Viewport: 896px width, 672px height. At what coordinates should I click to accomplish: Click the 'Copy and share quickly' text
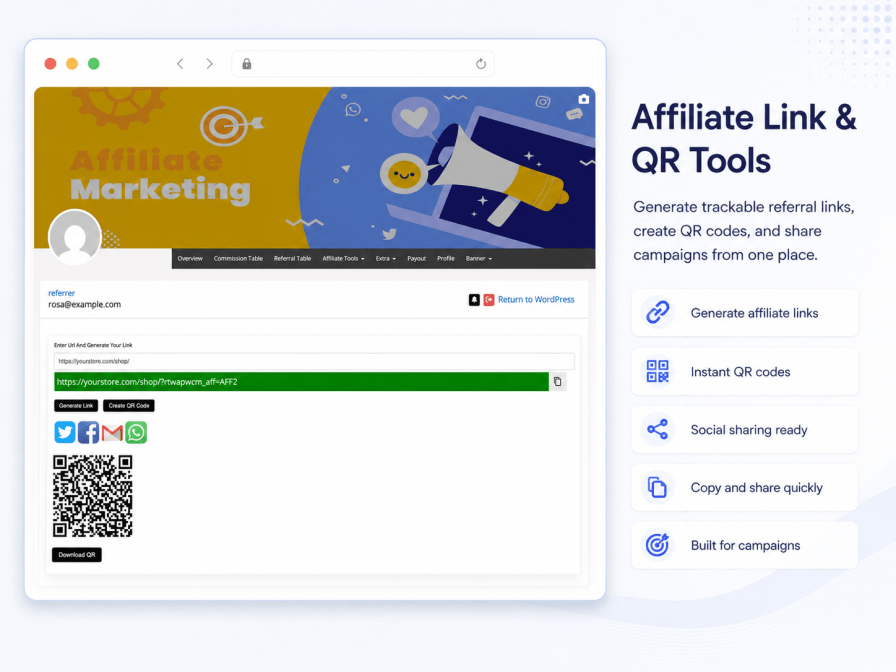pyautogui.click(x=757, y=488)
